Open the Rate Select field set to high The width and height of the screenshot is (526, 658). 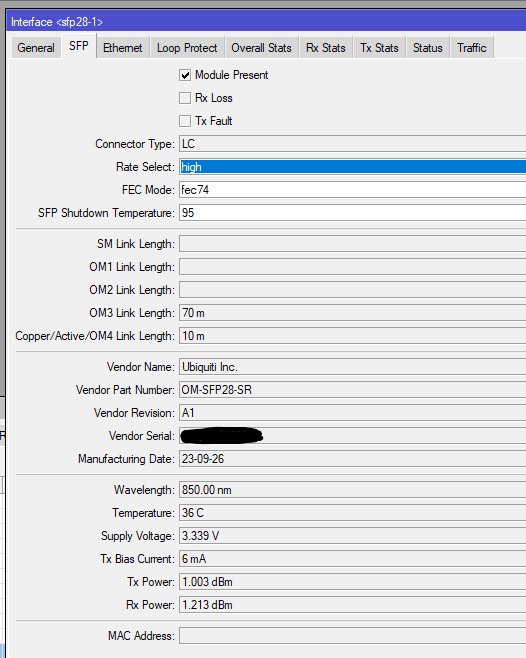[x=353, y=167]
